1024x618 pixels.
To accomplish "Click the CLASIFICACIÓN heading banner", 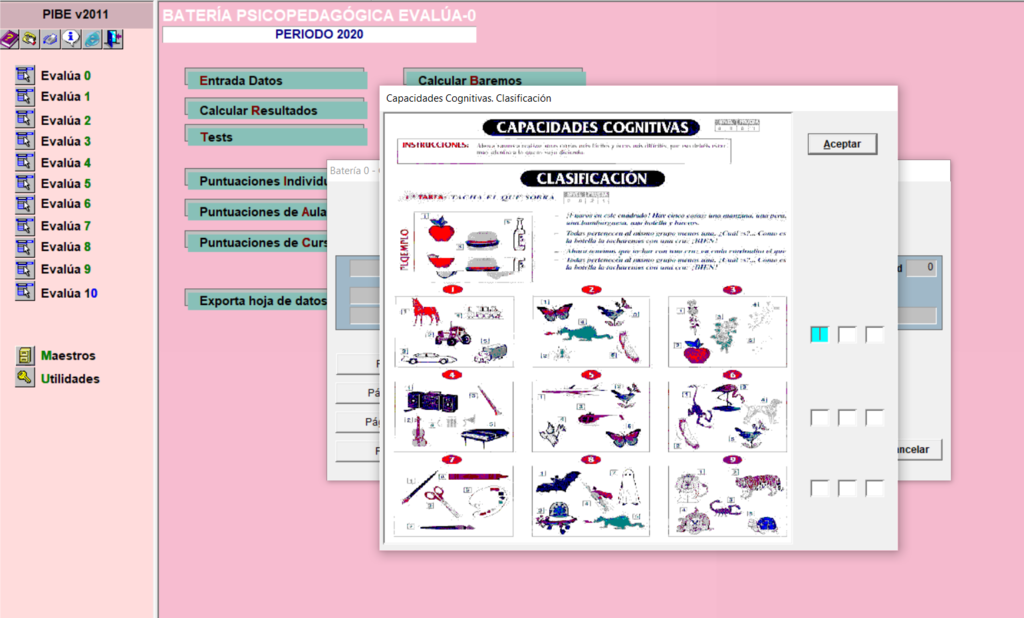I will 592,178.
